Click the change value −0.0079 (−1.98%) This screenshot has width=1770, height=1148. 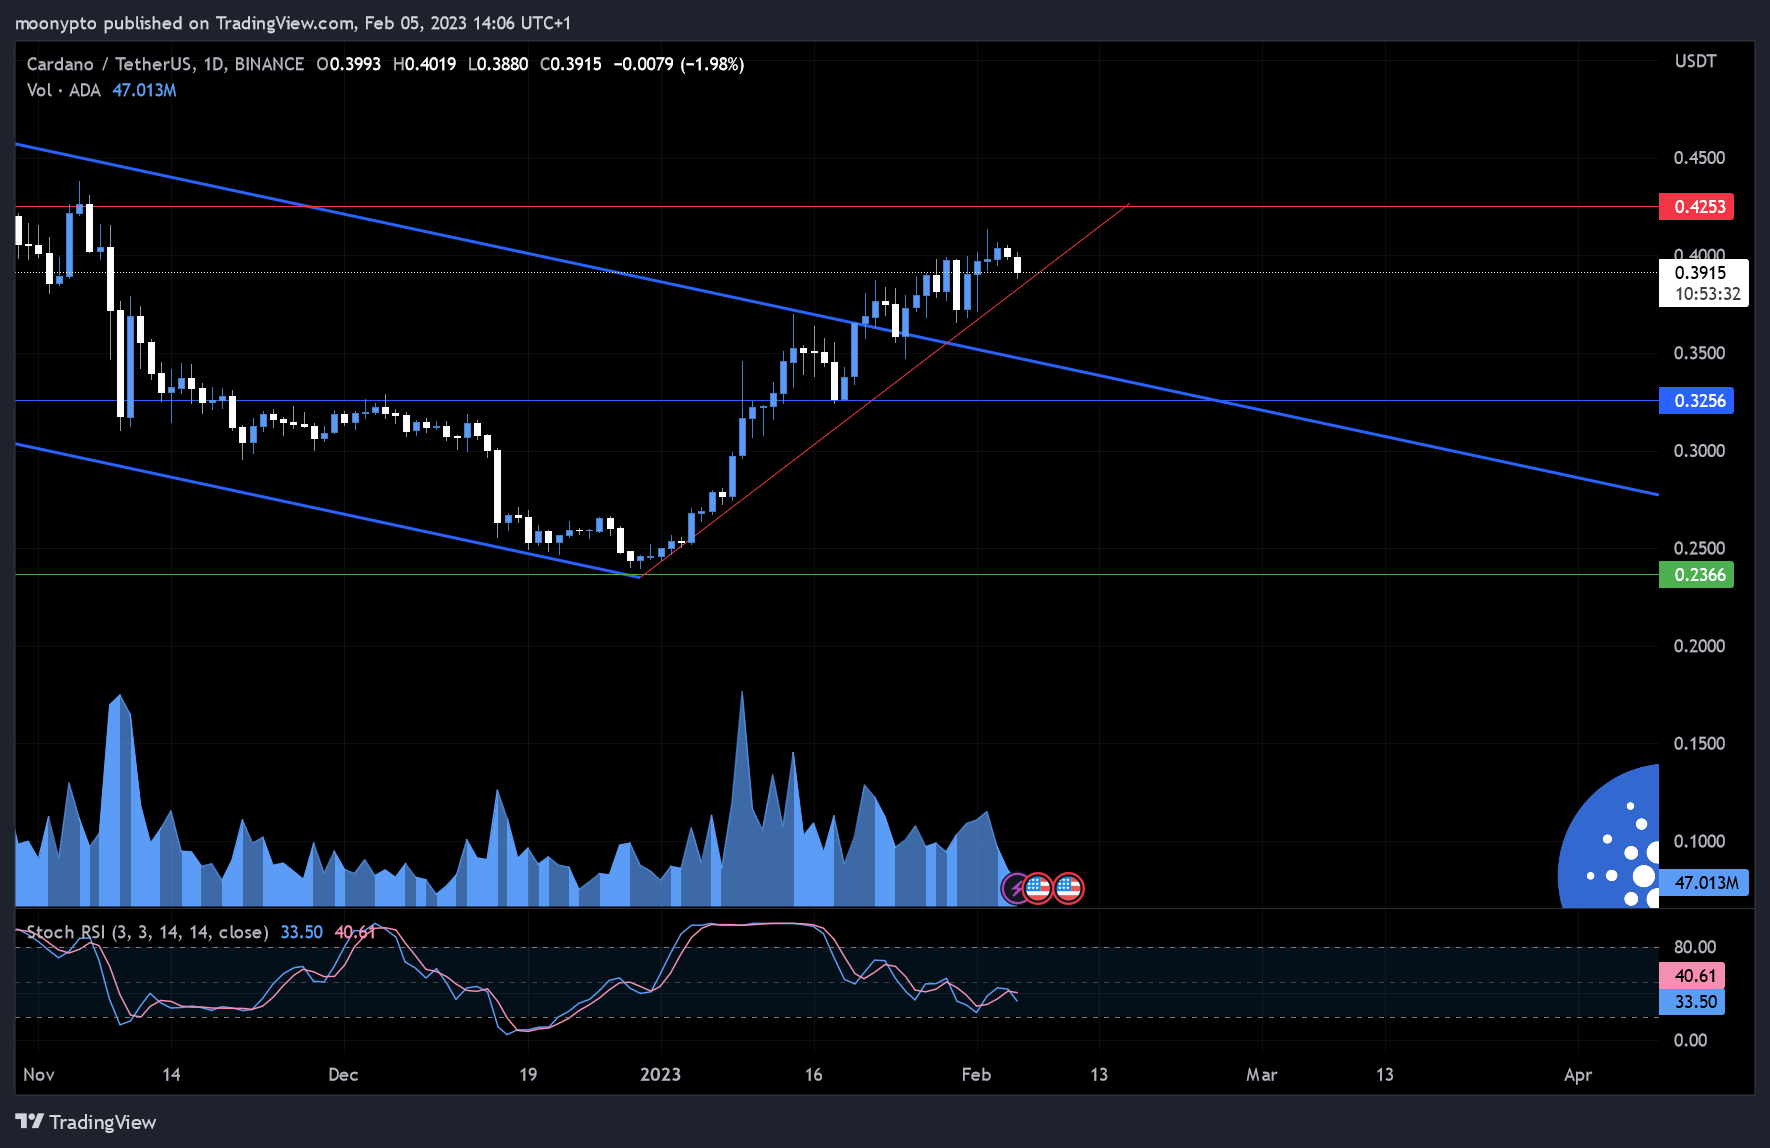679,64
